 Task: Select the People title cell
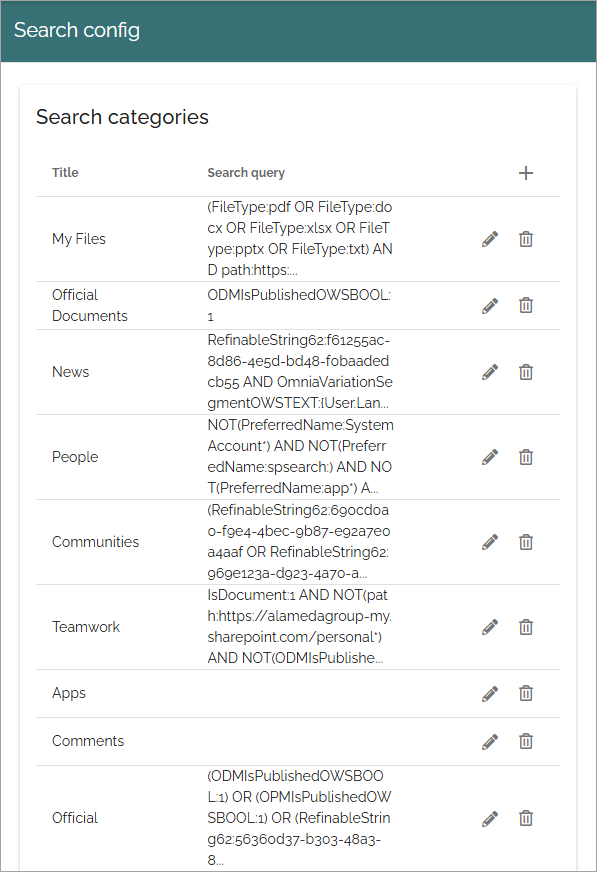[x=75, y=457]
